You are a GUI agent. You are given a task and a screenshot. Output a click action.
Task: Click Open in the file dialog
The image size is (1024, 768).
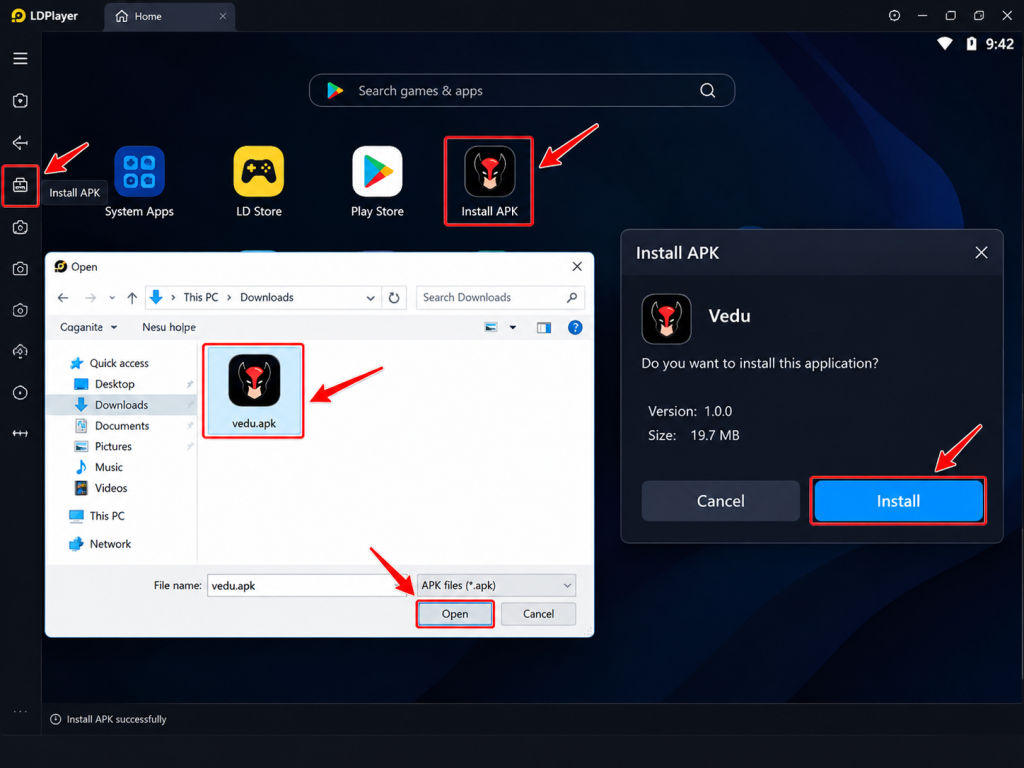pyautogui.click(x=455, y=614)
